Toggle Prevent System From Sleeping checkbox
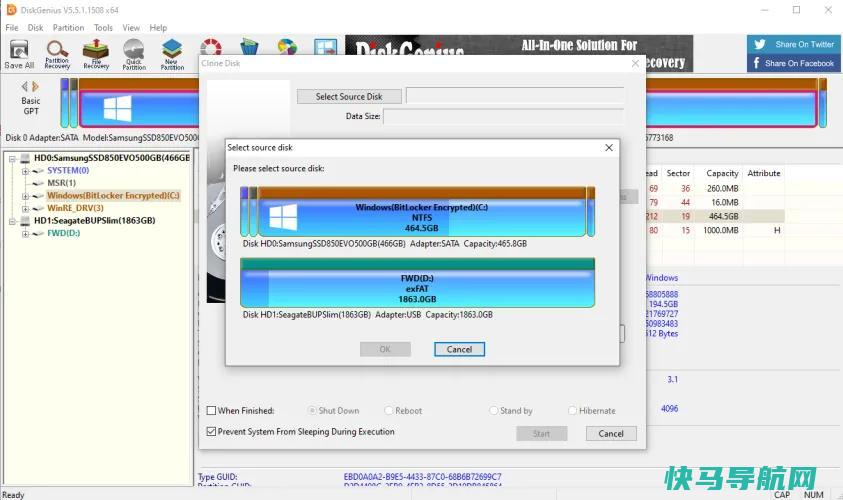The width and height of the screenshot is (843, 500). (211, 432)
